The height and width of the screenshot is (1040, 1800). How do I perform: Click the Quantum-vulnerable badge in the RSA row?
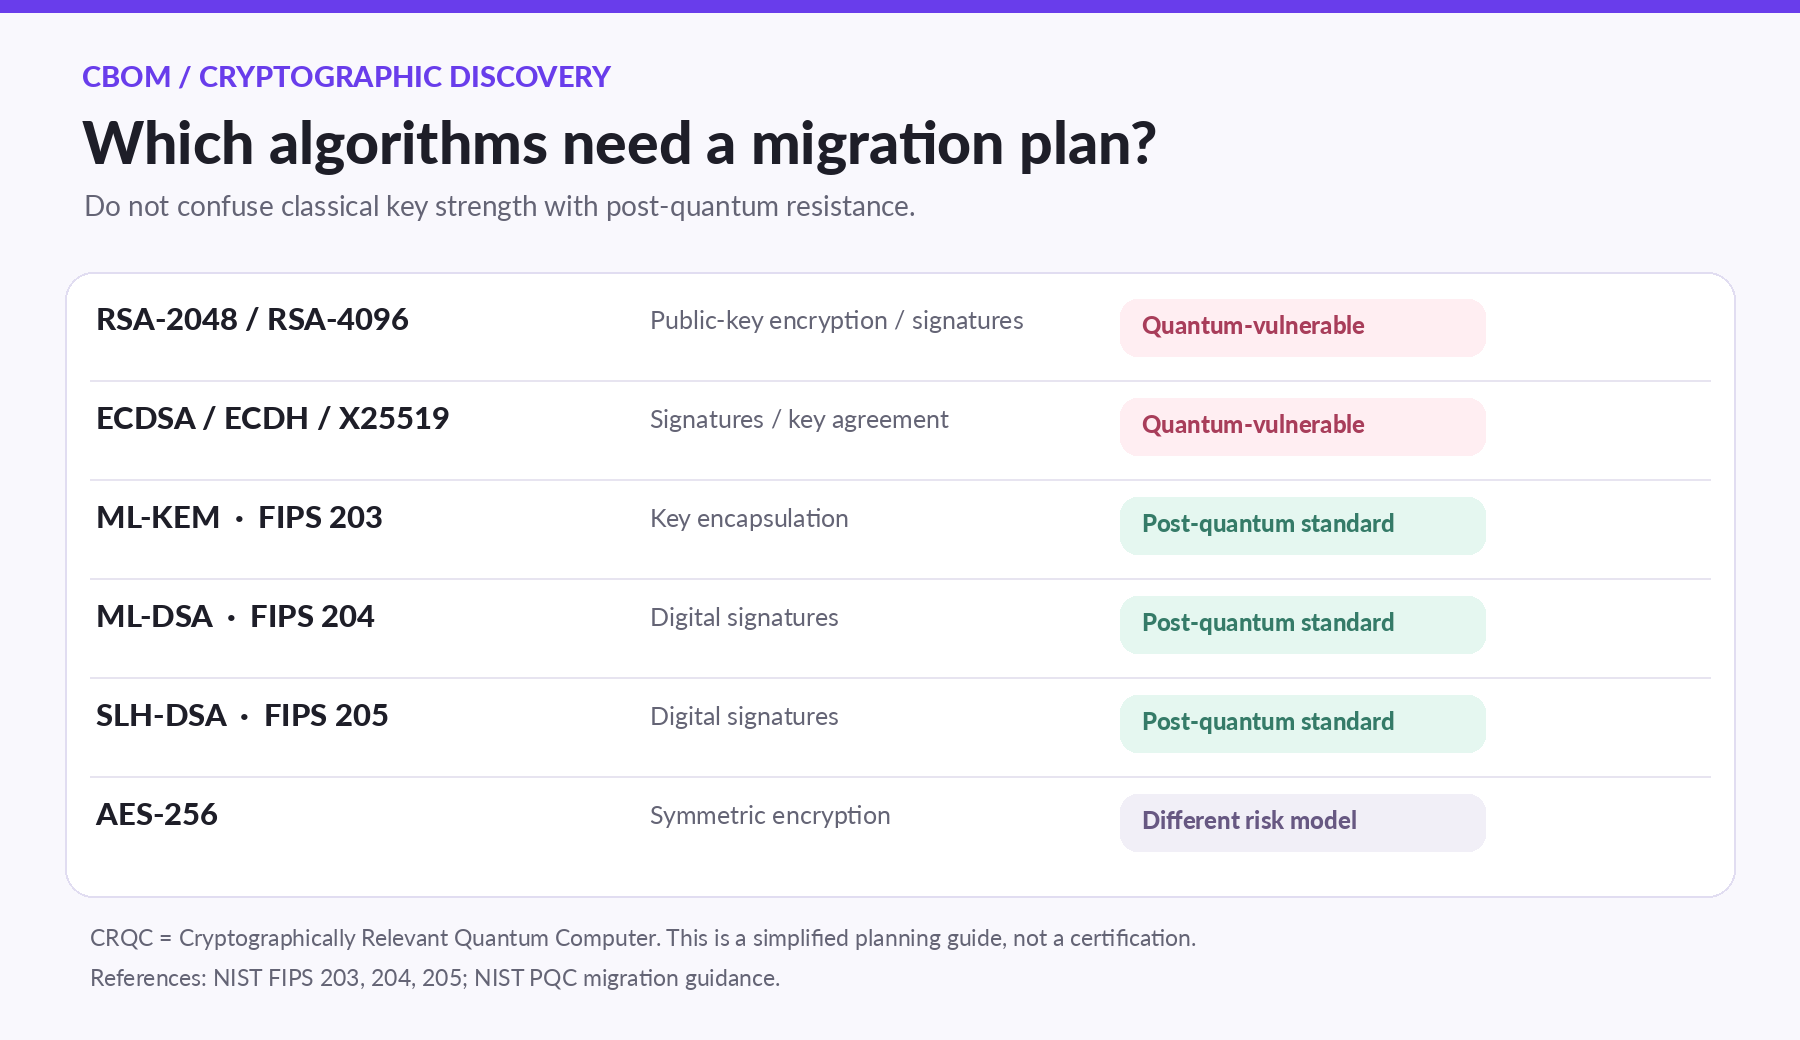tap(1302, 328)
